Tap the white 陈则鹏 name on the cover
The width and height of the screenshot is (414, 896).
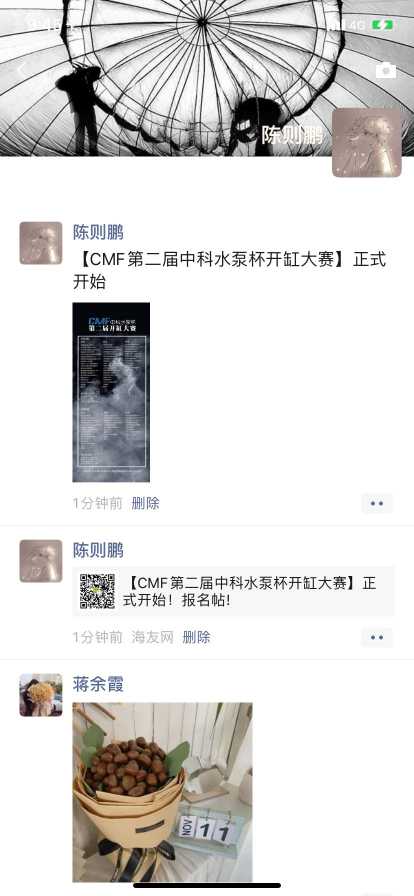click(292, 135)
